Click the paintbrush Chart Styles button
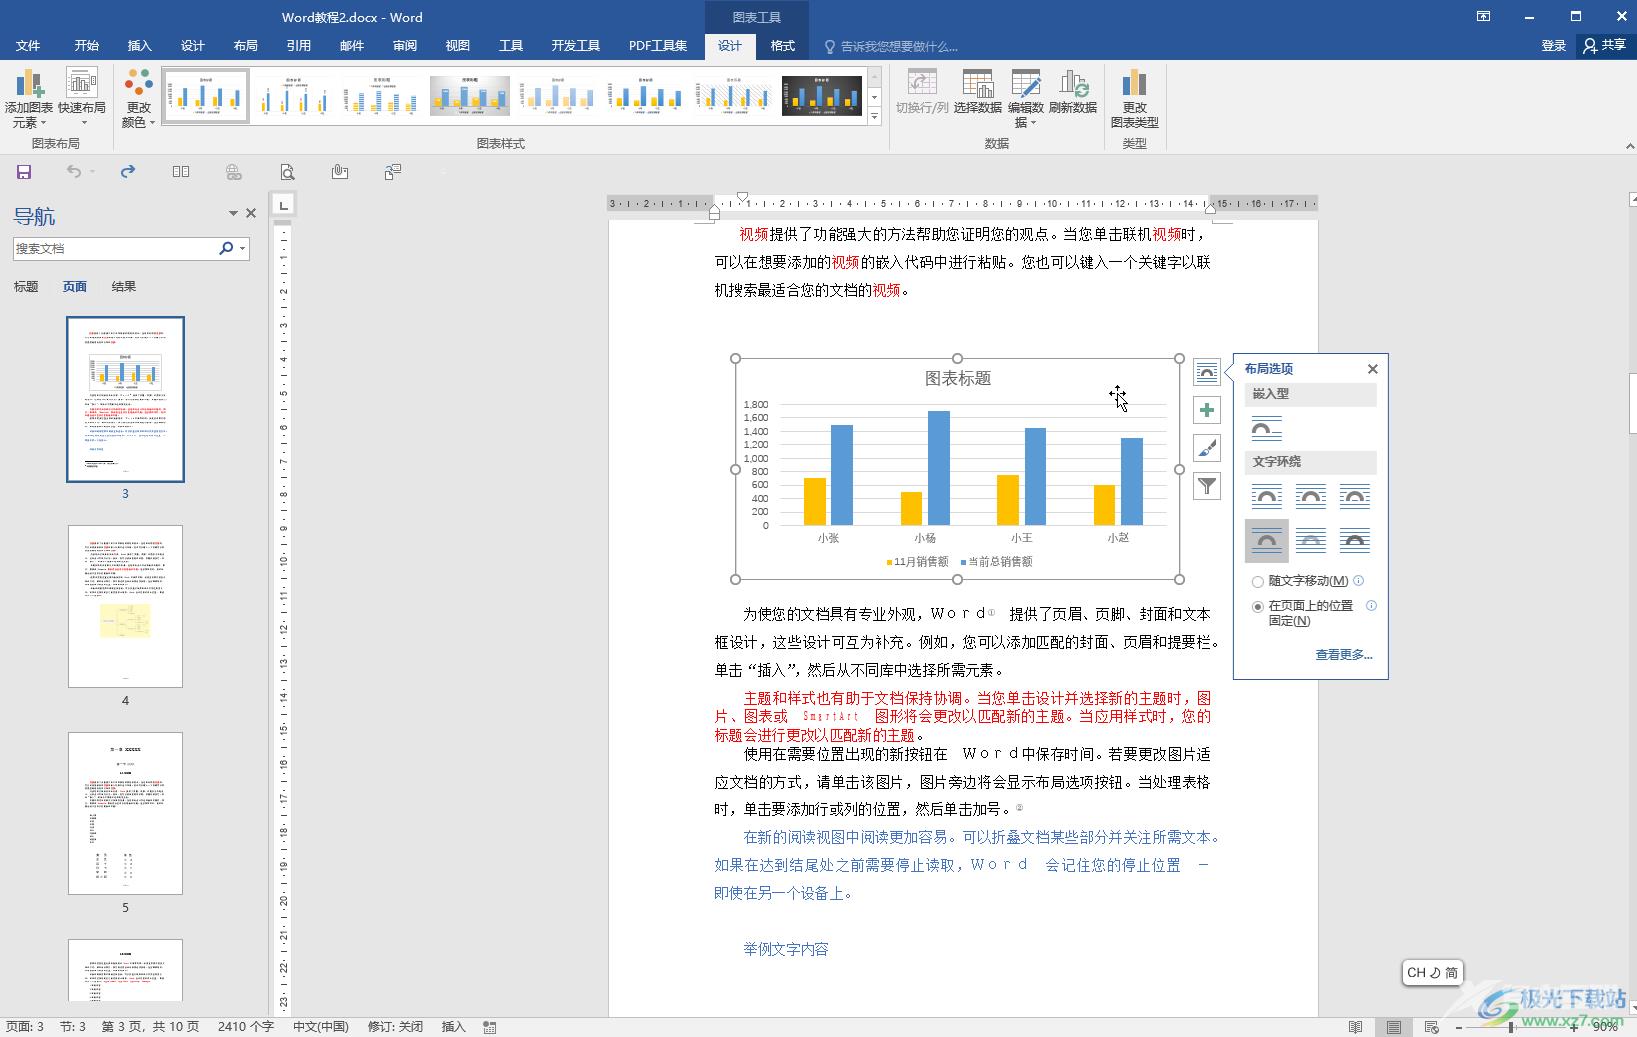1637x1037 pixels. coord(1207,448)
